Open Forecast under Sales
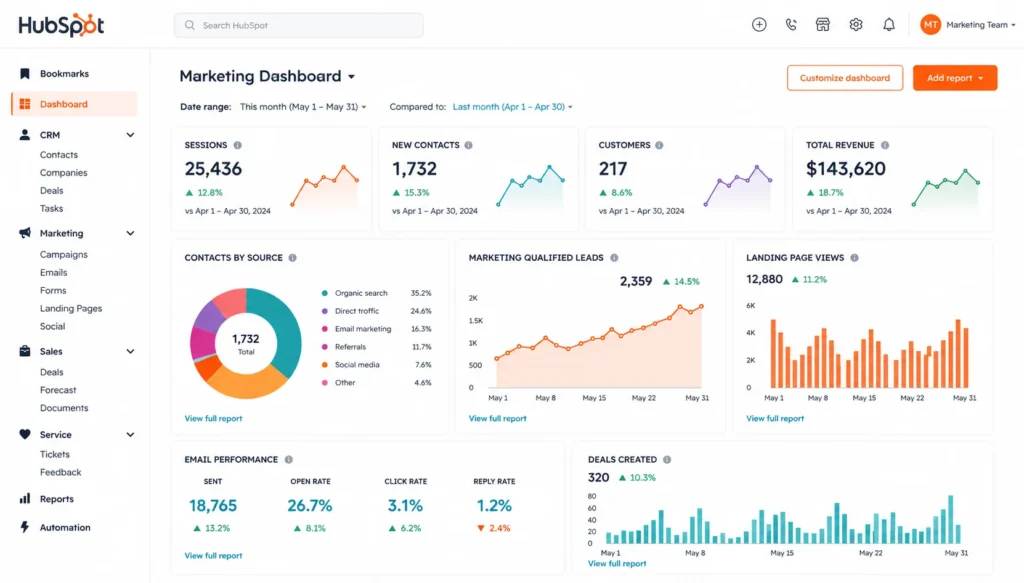This screenshot has height=583, width=1024. point(58,390)
